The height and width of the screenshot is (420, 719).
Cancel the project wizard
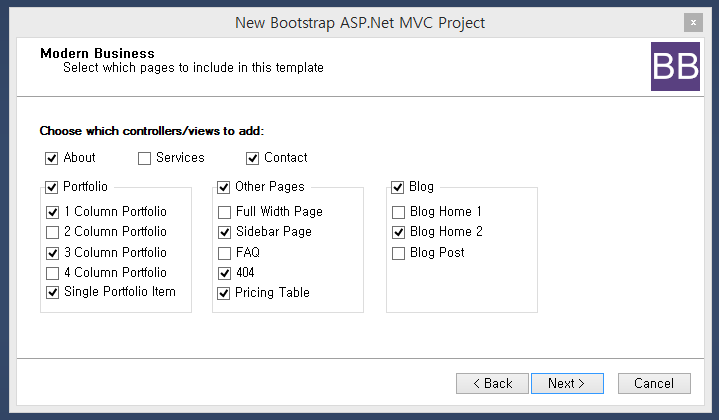click(x=654, y=383)
